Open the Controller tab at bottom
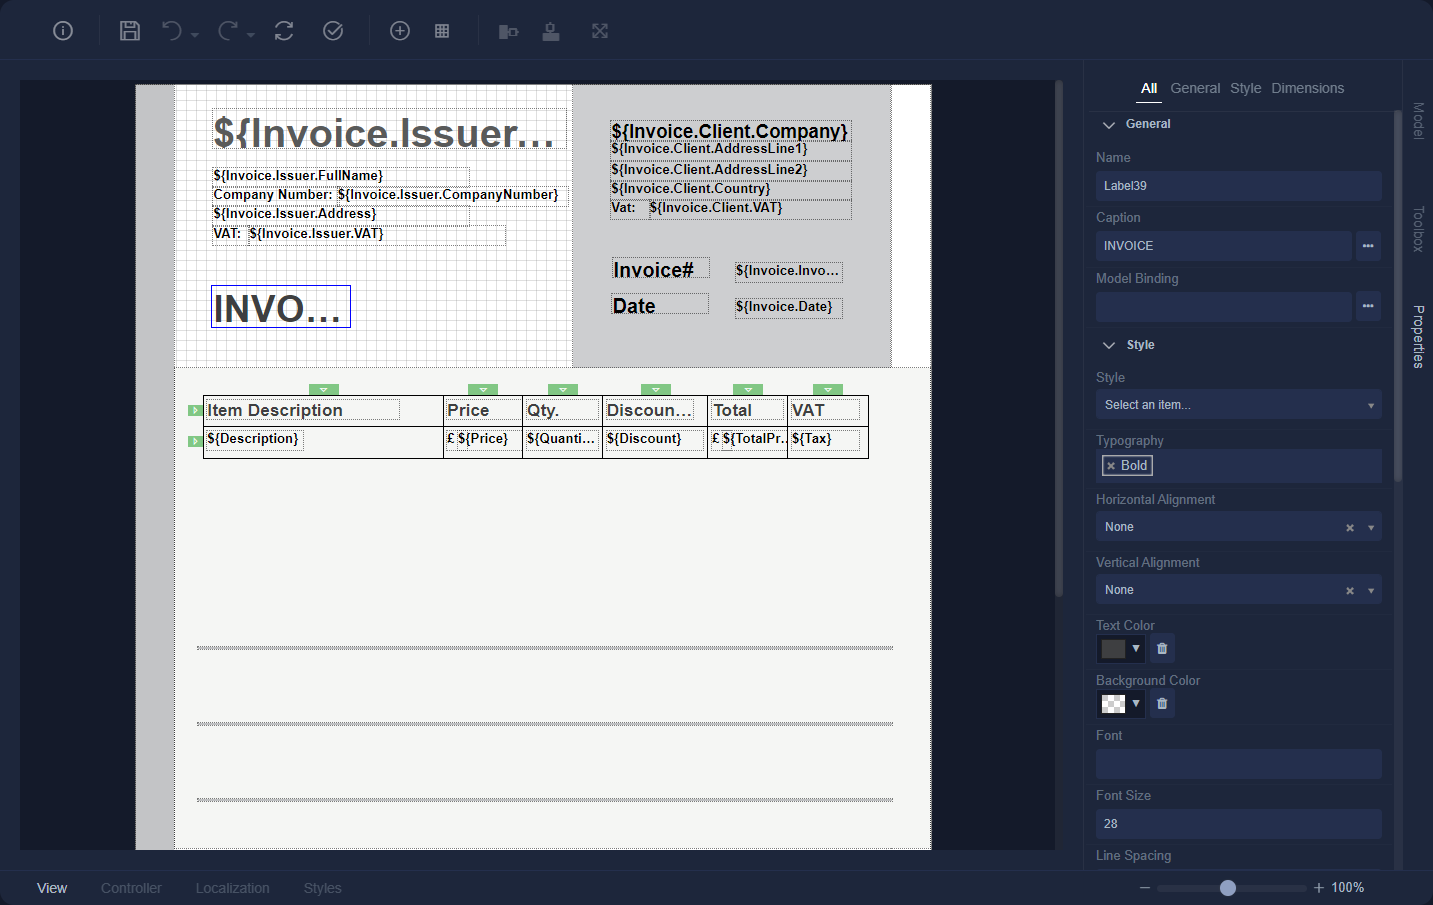This screenshot has width=1433, height=905. [x=131, y=888]
